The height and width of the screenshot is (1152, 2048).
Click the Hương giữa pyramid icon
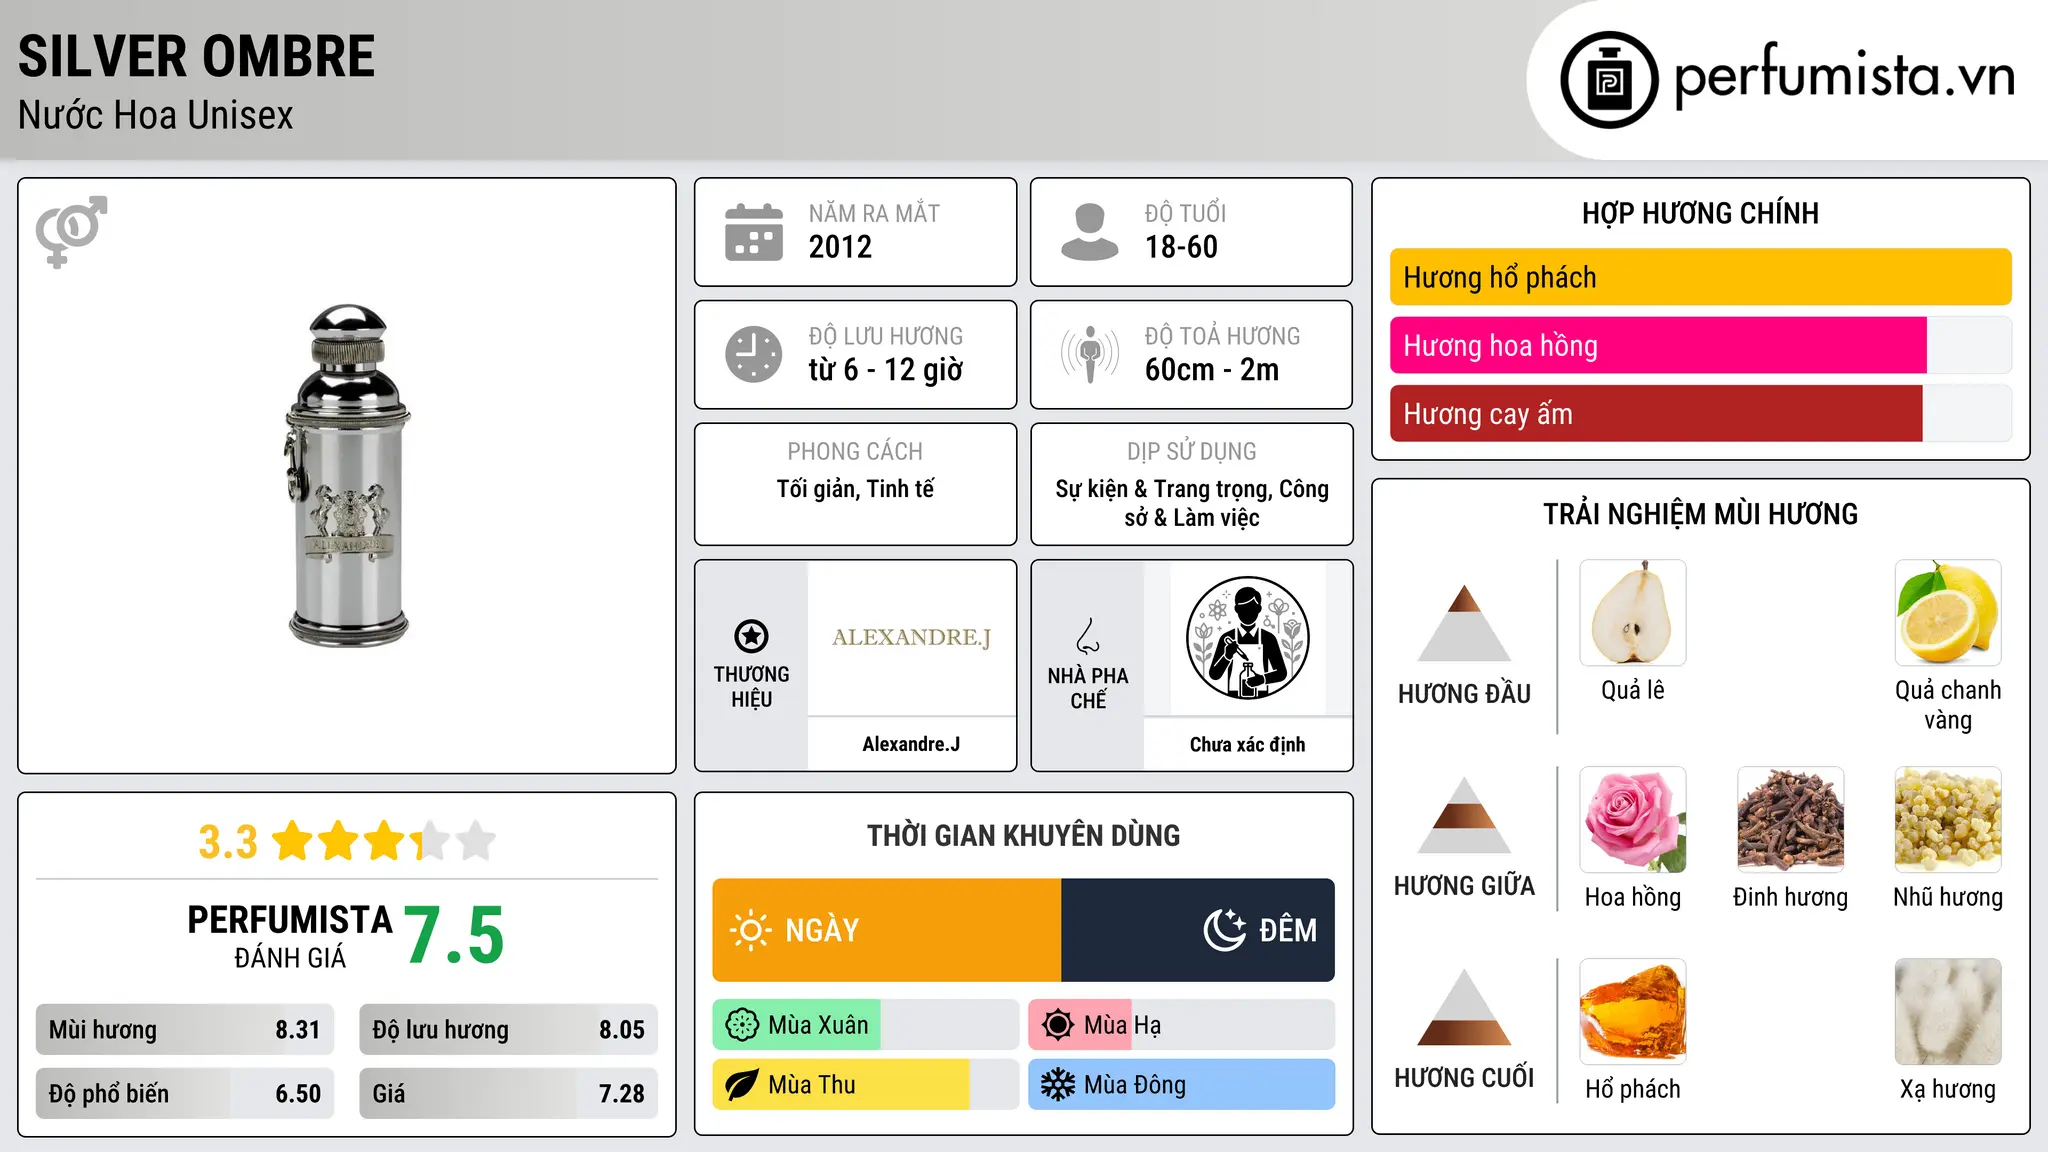coord(1464,815)
